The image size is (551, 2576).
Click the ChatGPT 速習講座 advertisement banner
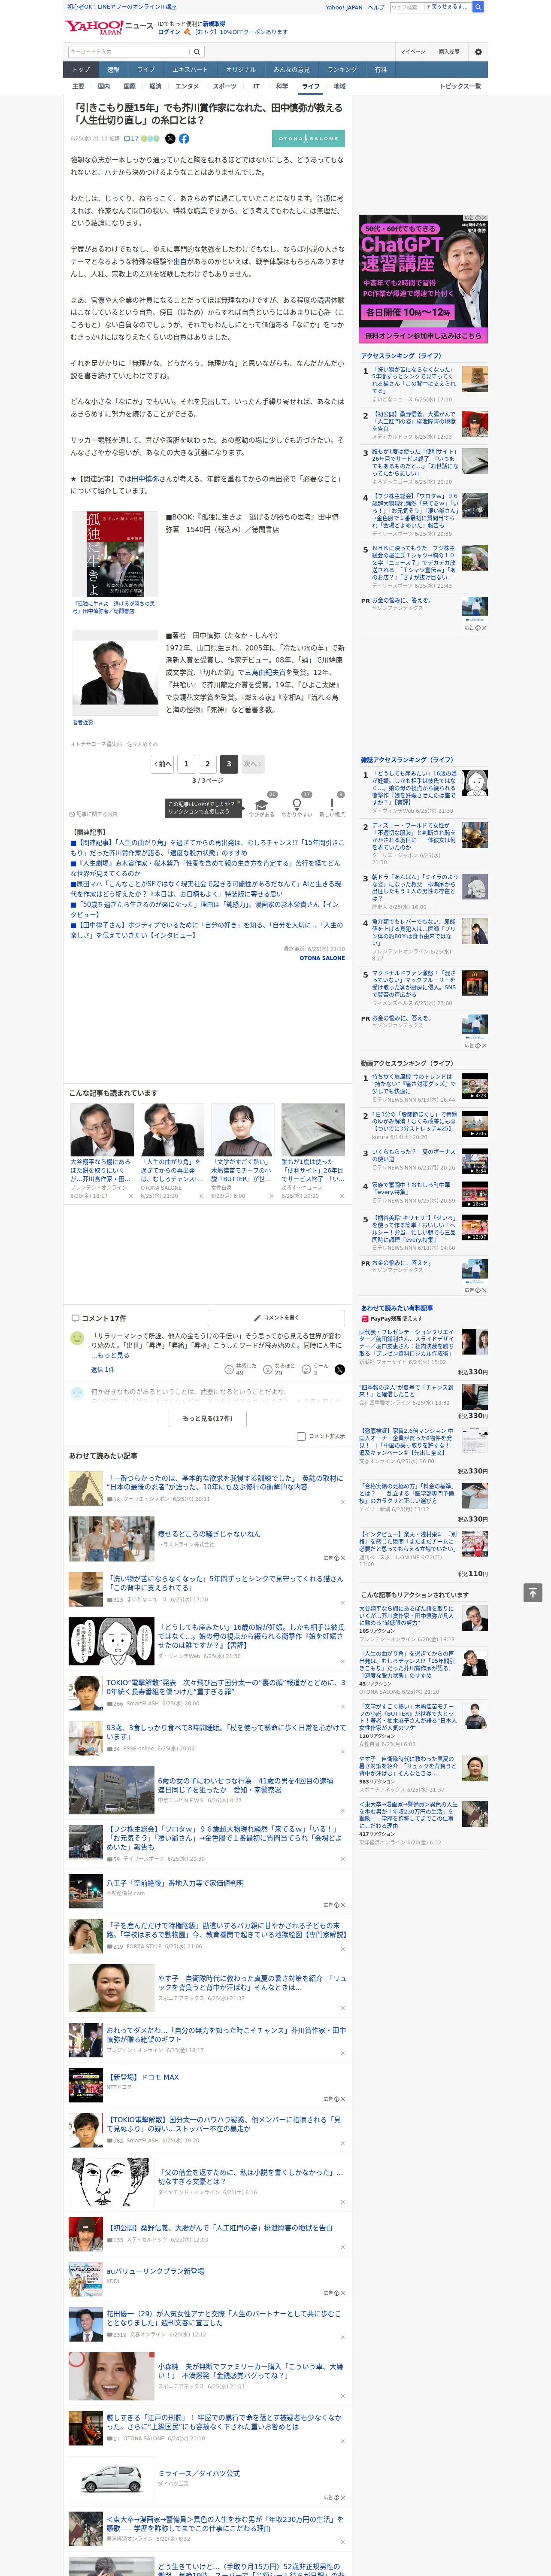pos(423,278)
